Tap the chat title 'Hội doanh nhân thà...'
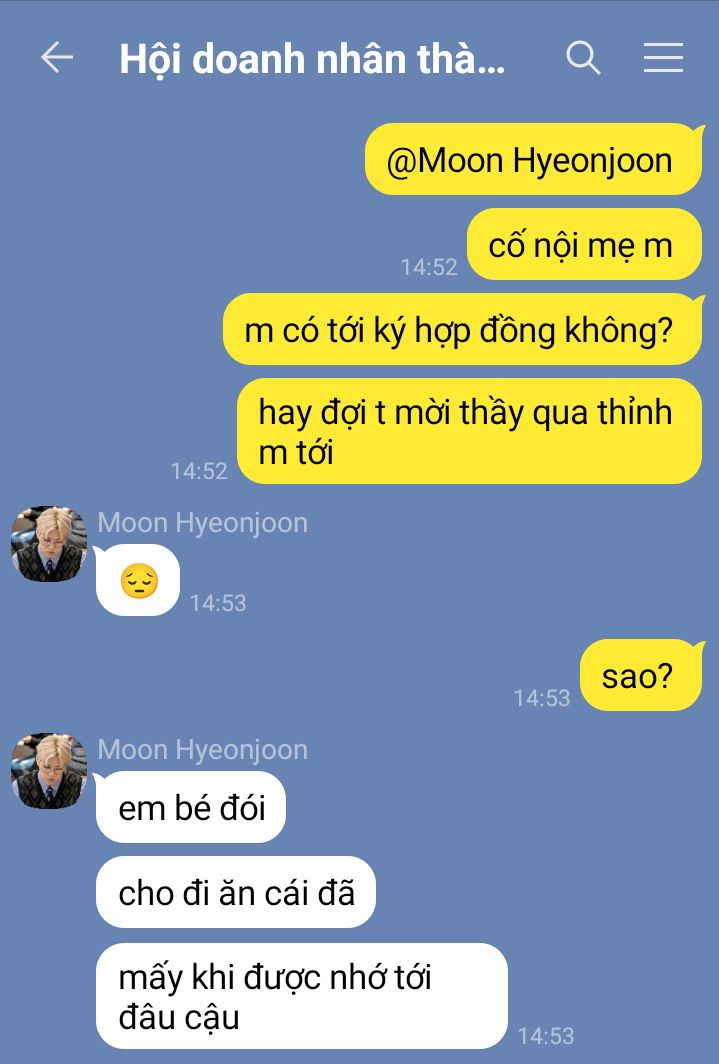Screen dimensions: 719x1064 [312, 59]
